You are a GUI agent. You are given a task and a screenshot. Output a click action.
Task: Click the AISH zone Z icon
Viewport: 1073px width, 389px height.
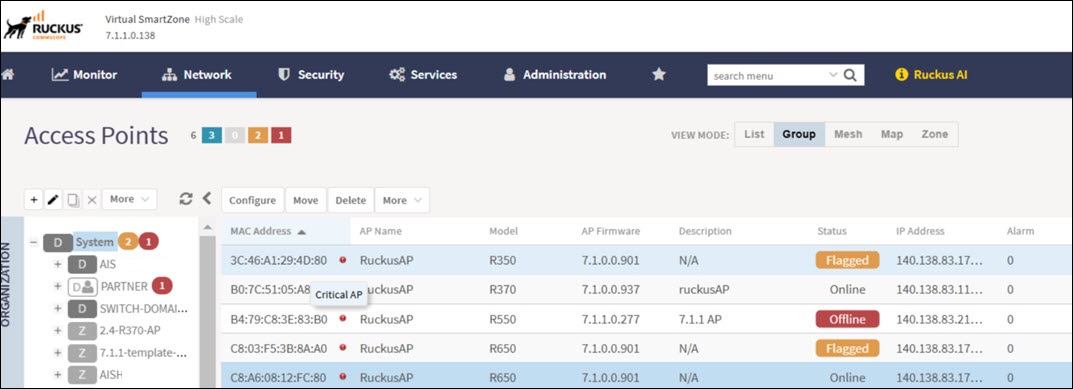tap(82, 375)
